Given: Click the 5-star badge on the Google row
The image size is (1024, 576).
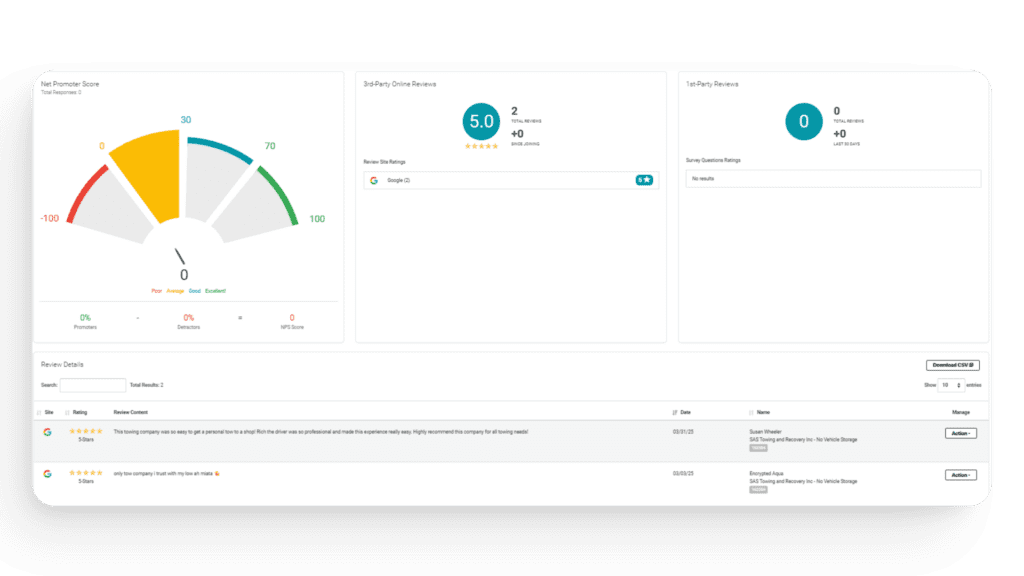Looking at the screenshot, I should (644, 180).
